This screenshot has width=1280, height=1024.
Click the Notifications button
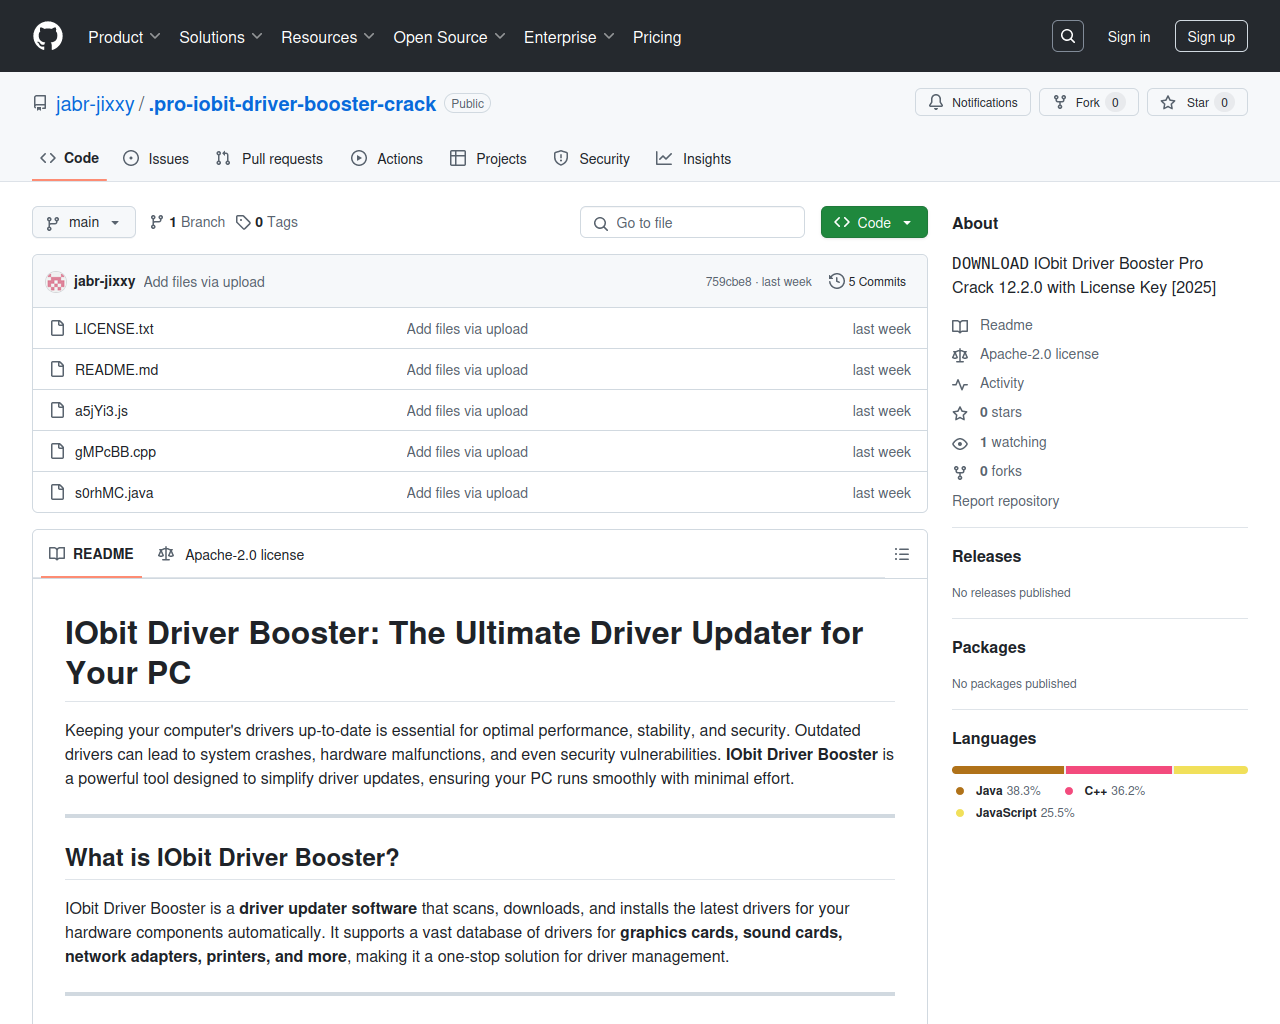pos(973,102)
